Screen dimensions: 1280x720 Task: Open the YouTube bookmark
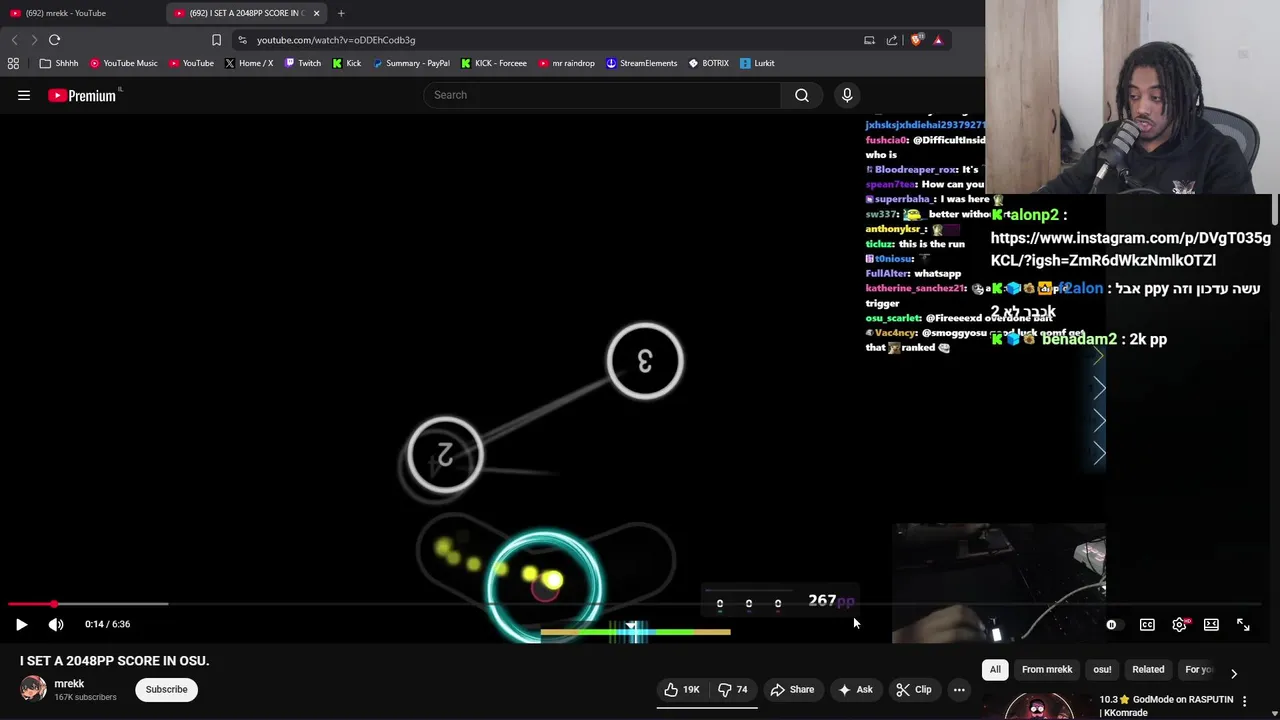[x=191, y=63]
